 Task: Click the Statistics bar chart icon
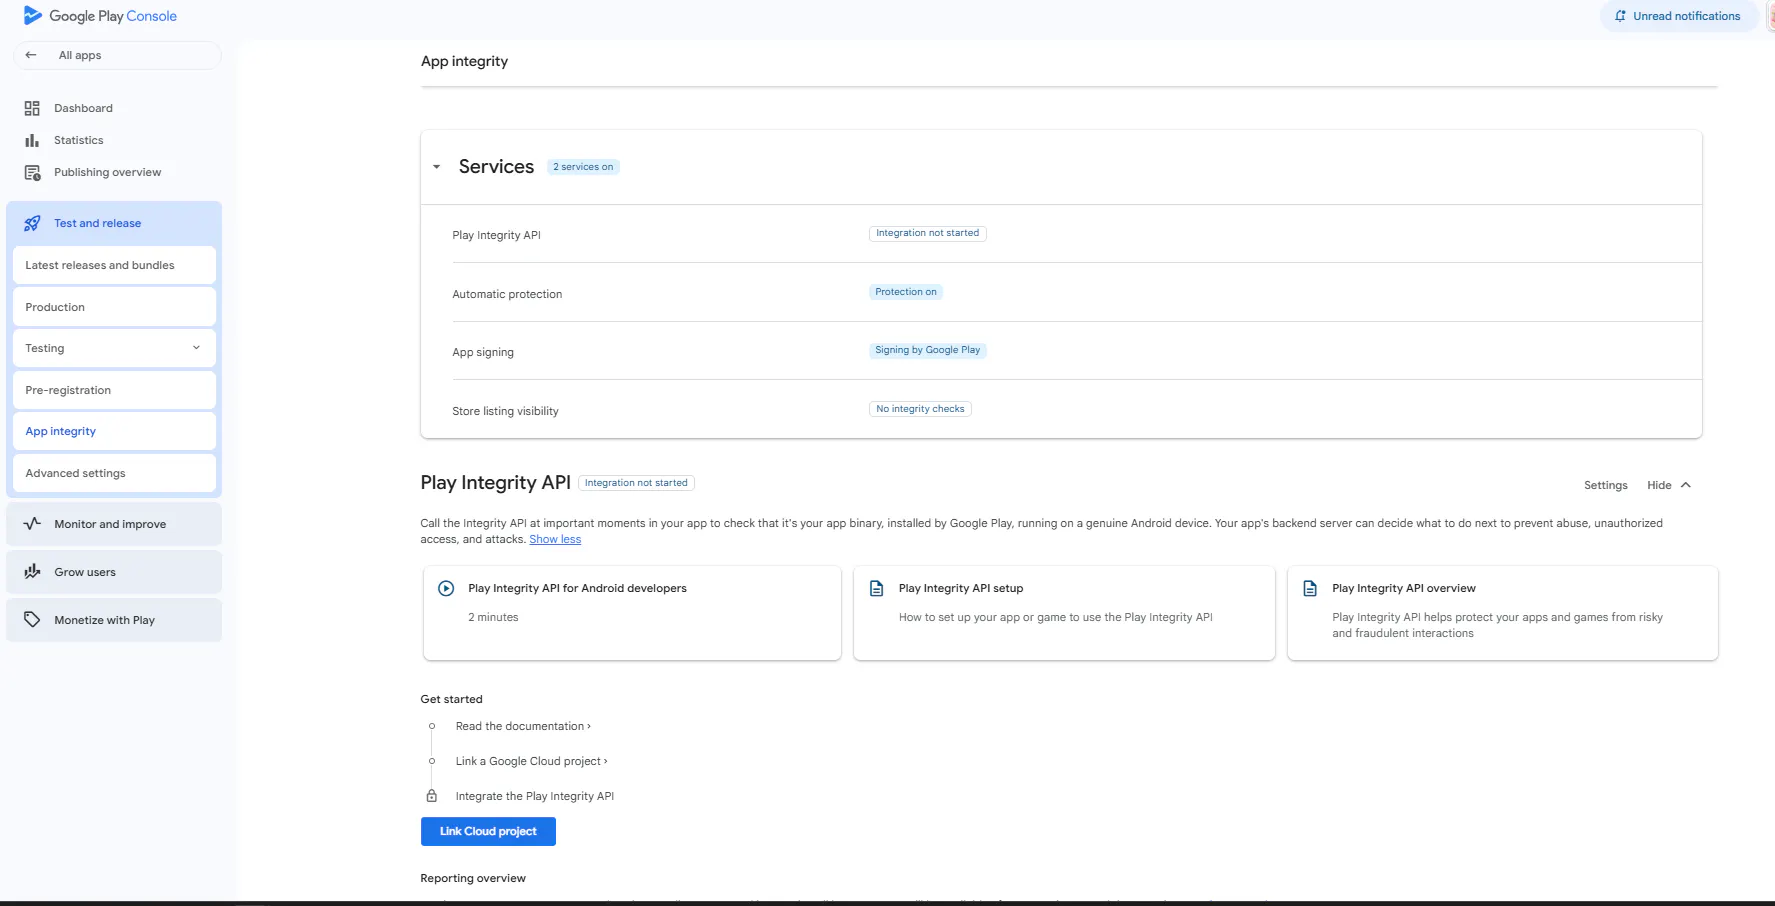tap(32, 140)
